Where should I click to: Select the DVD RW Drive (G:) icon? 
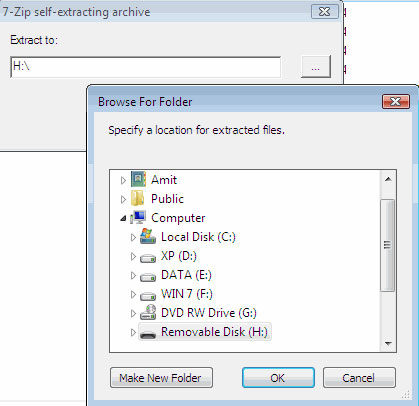(x=148, y=312)
